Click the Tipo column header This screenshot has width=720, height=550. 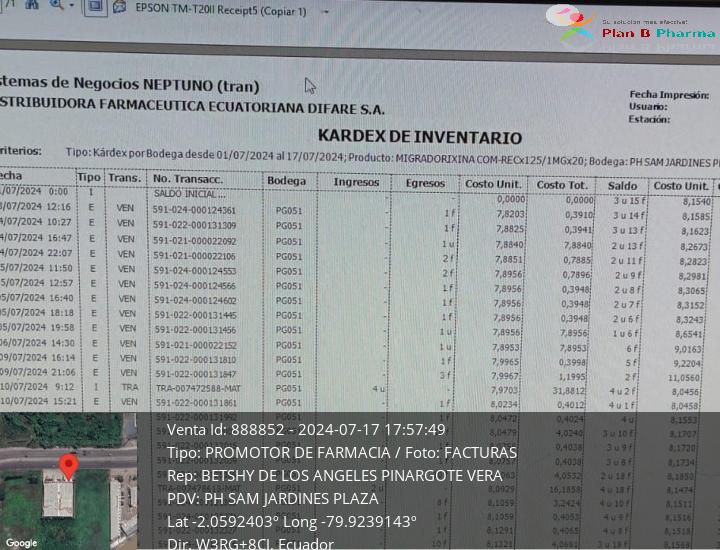tap(89, 177)
